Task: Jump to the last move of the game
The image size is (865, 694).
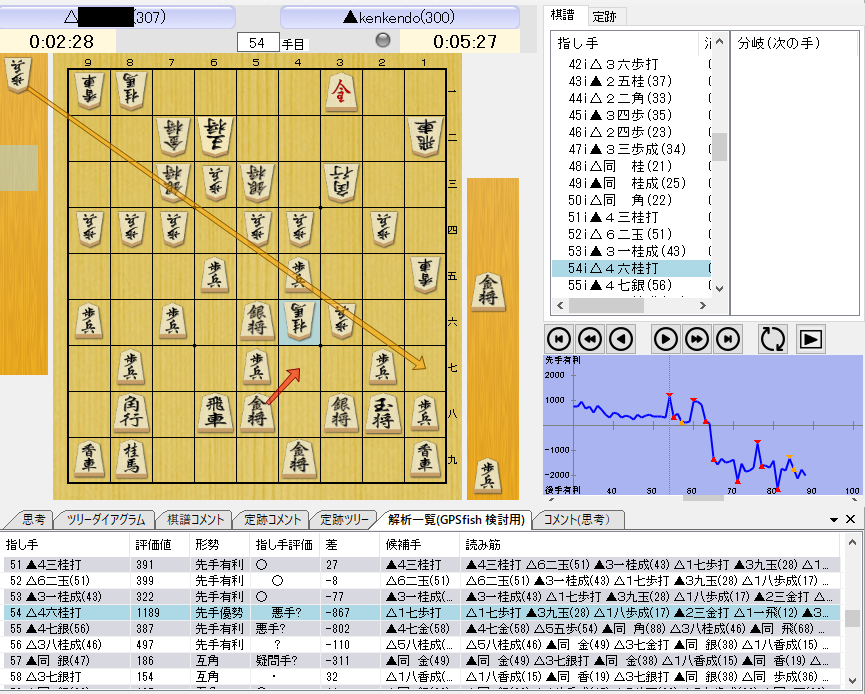Action: pyautogui.click(x=728, y=339)
